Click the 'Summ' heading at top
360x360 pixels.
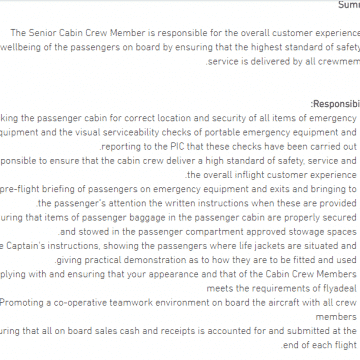349,5
